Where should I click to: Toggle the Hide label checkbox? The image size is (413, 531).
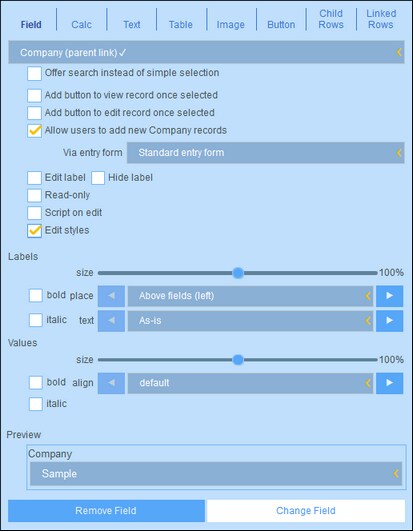[x=98, y=178]
